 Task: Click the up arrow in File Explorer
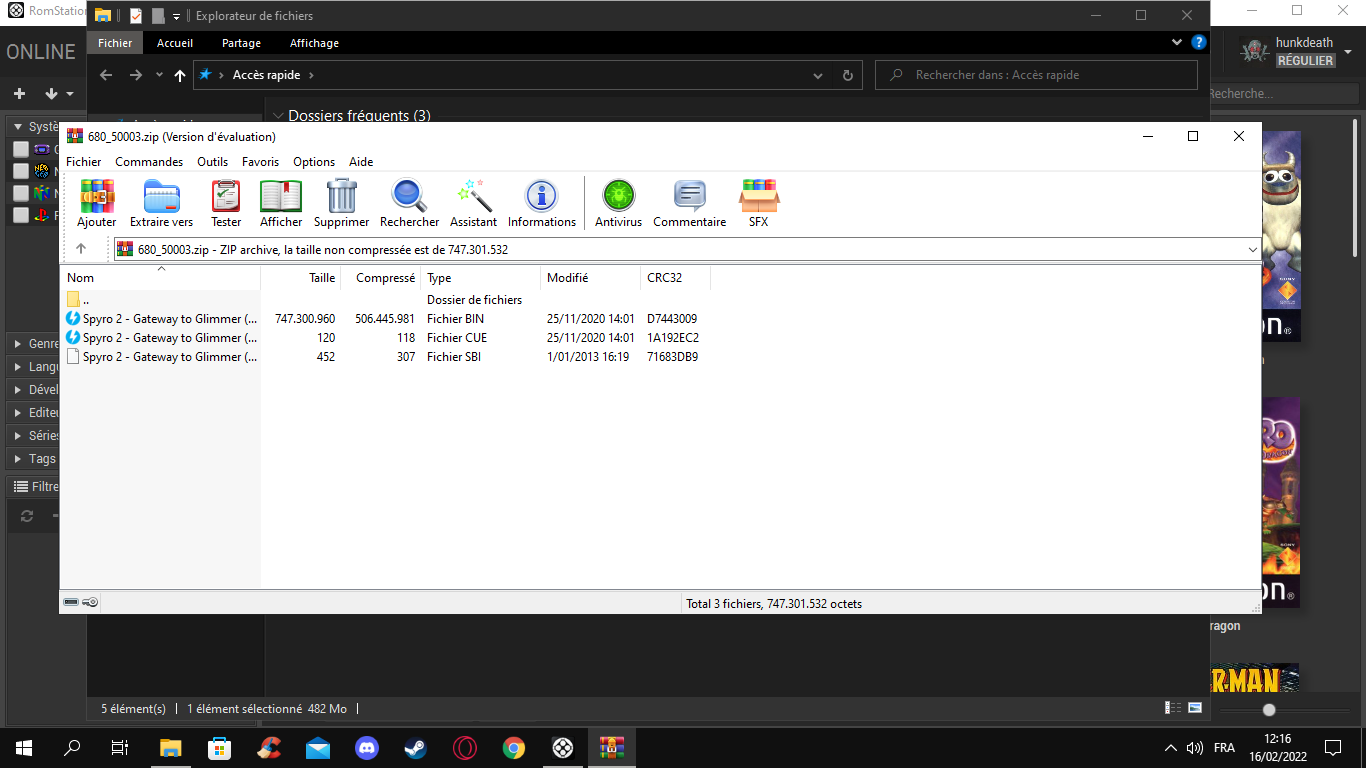[179, 75]
